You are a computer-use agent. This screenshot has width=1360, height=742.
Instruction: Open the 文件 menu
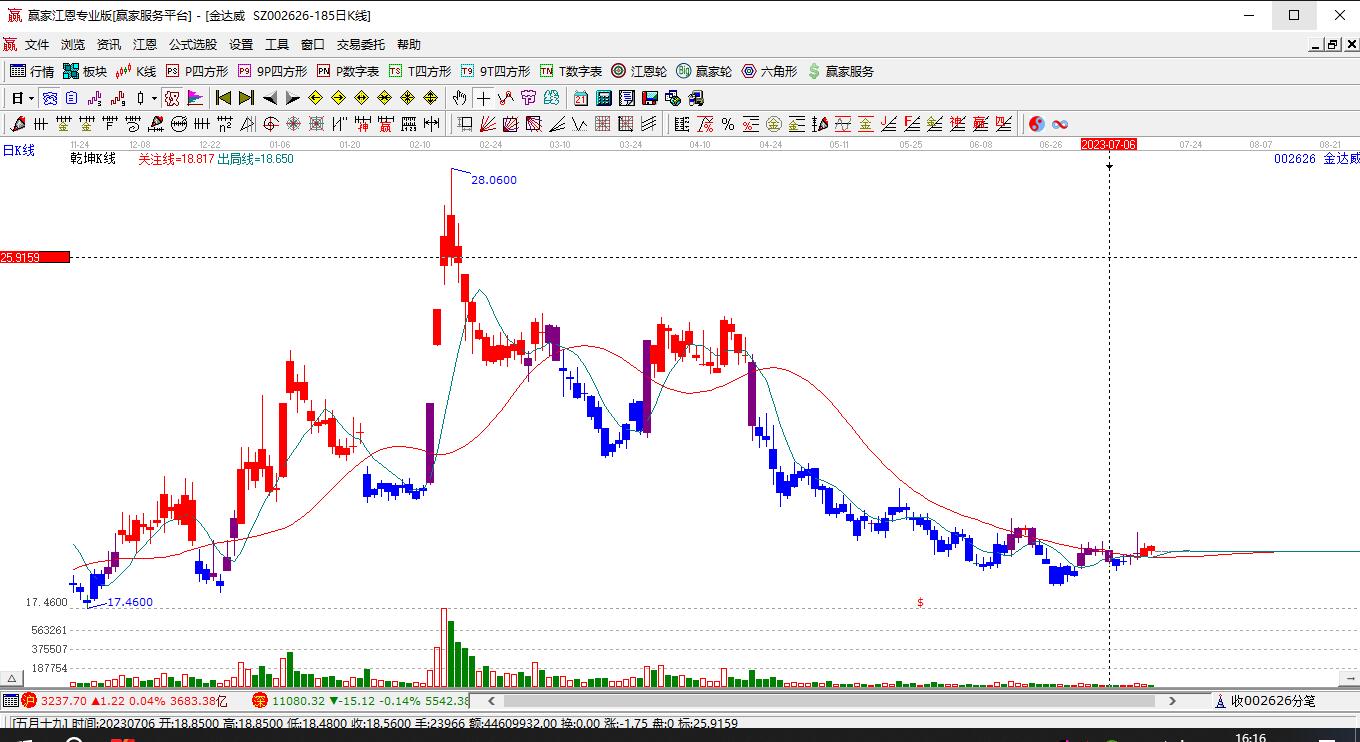(x=37, y=44)
